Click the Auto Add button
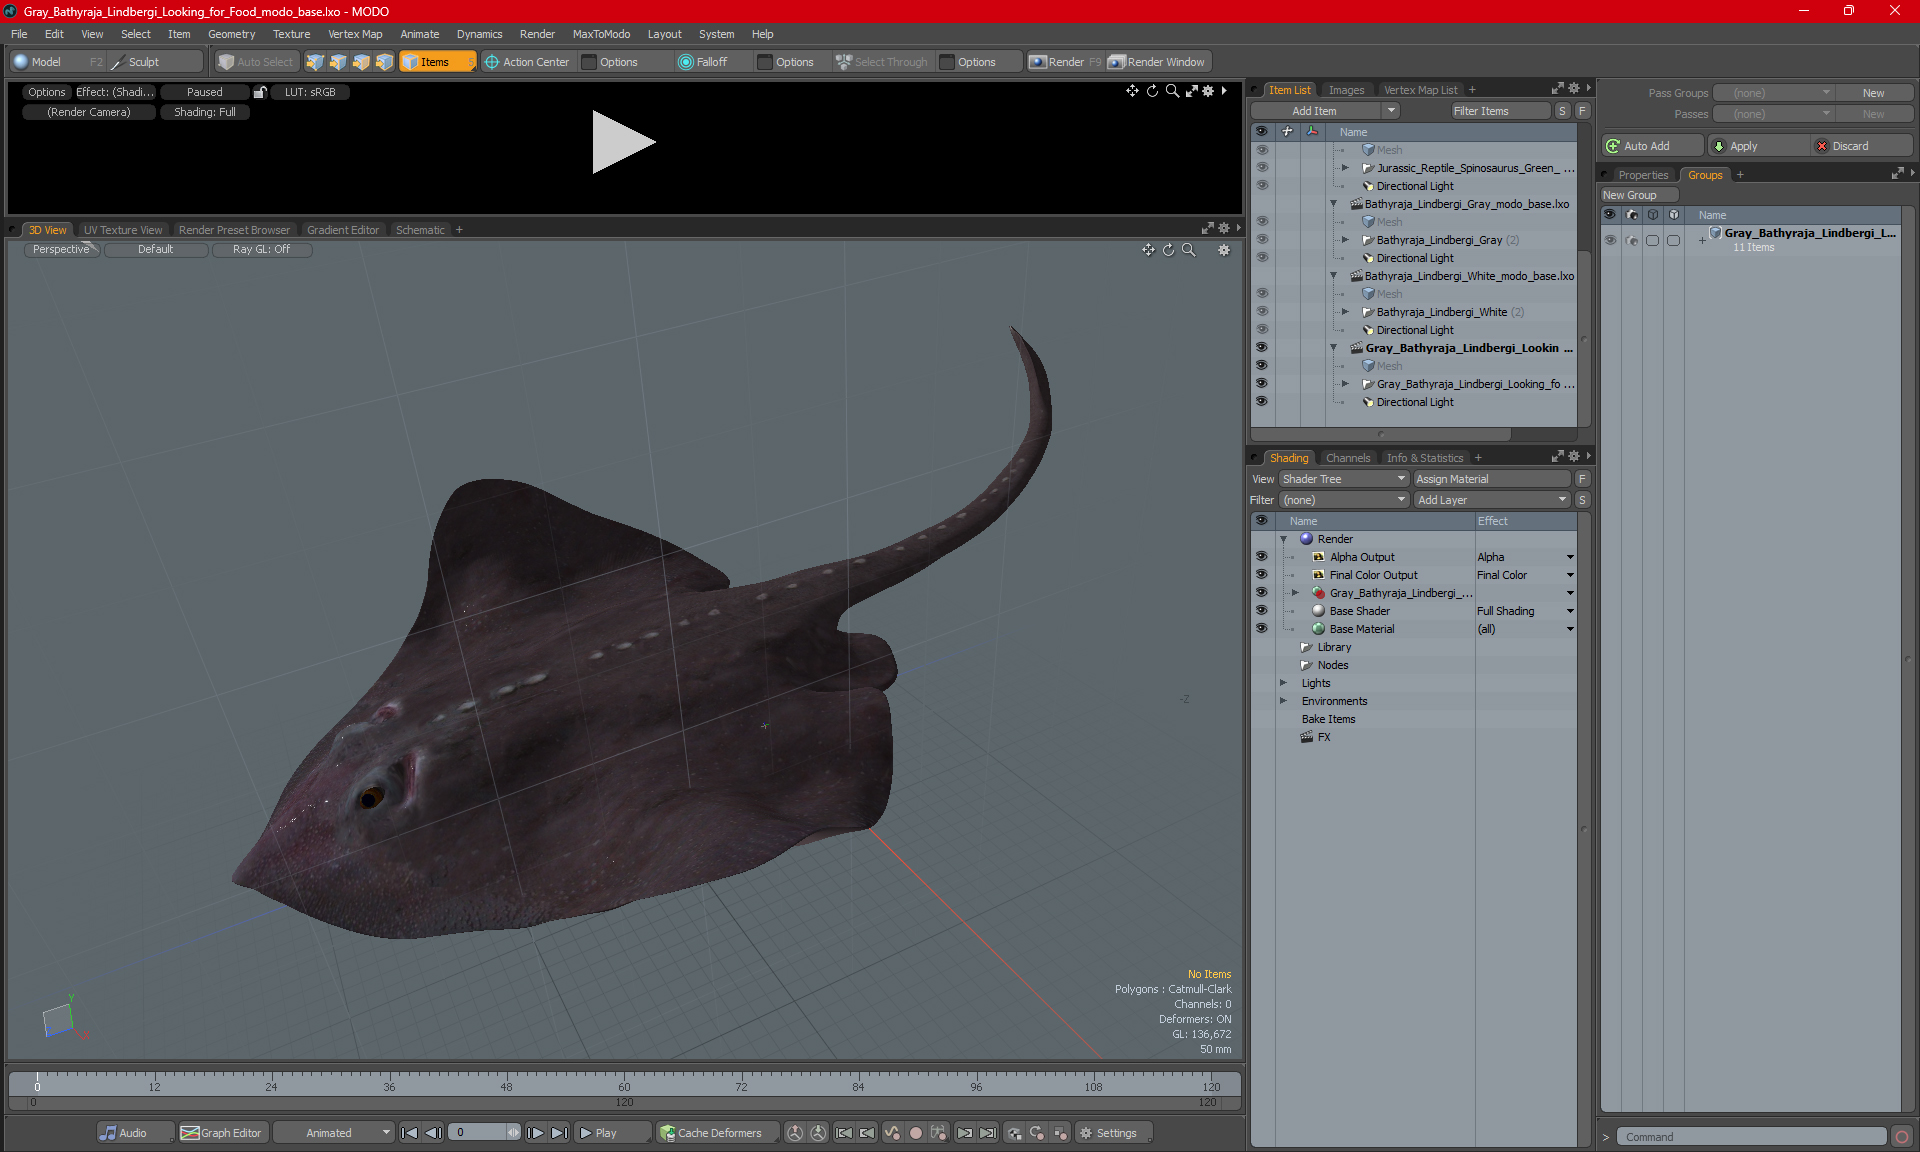1920x1152 pixels. point(1652,146)
